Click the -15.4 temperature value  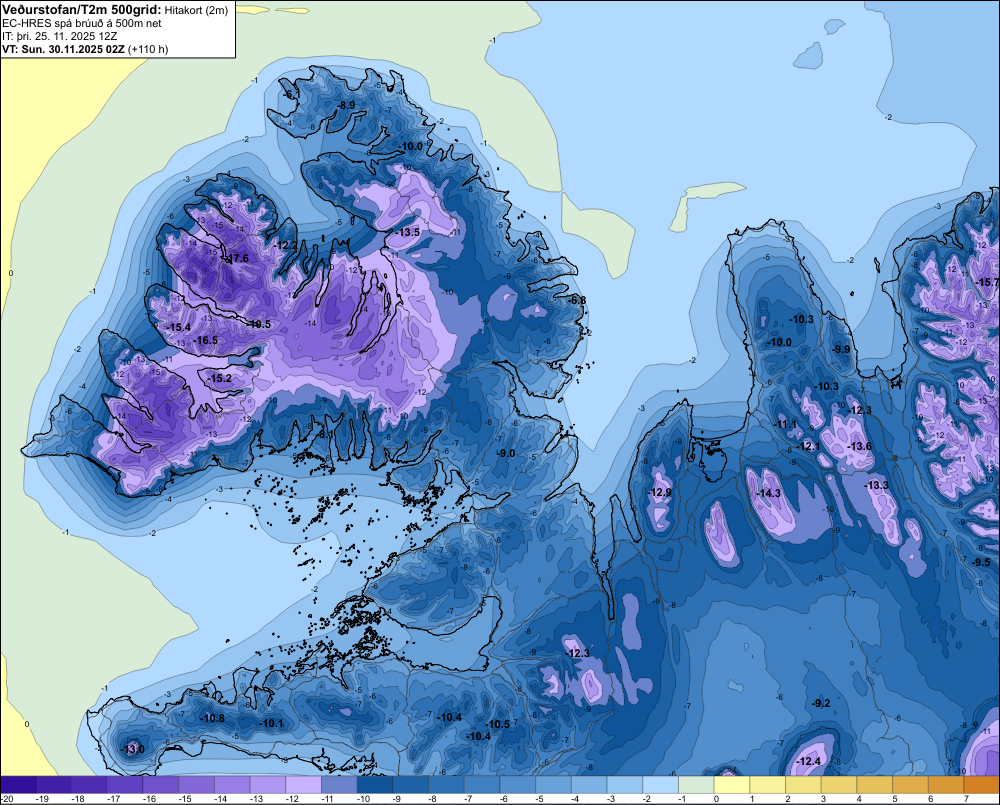tap(179, 327)
